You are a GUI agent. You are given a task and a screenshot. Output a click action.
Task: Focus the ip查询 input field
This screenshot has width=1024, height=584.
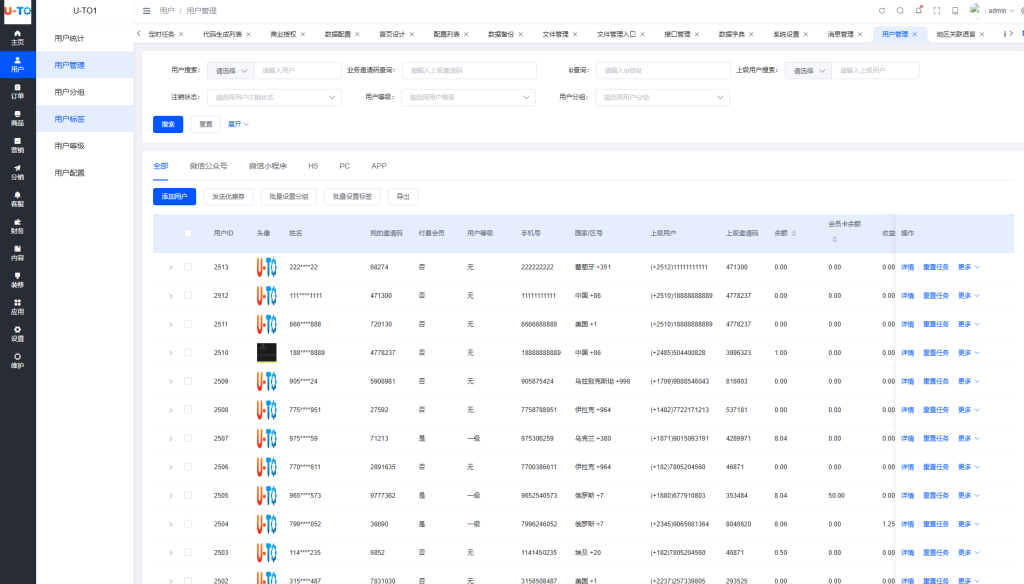663,71
